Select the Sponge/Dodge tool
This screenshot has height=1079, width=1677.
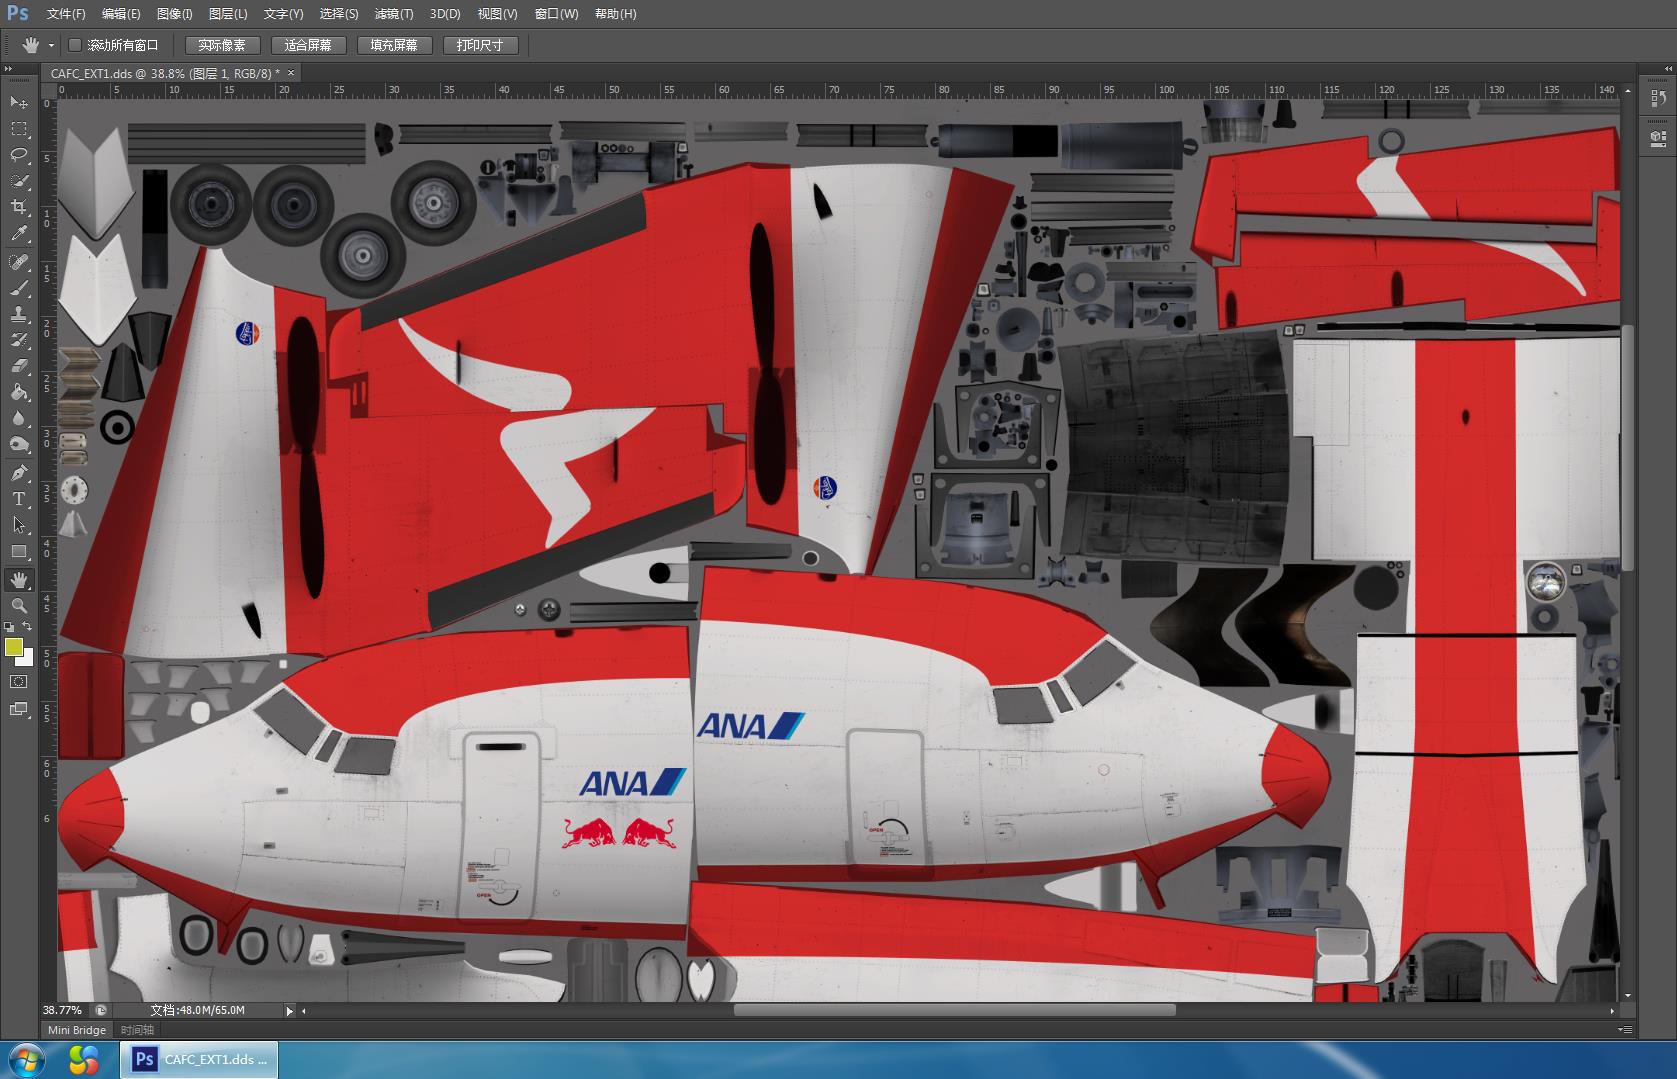(19, 444)
